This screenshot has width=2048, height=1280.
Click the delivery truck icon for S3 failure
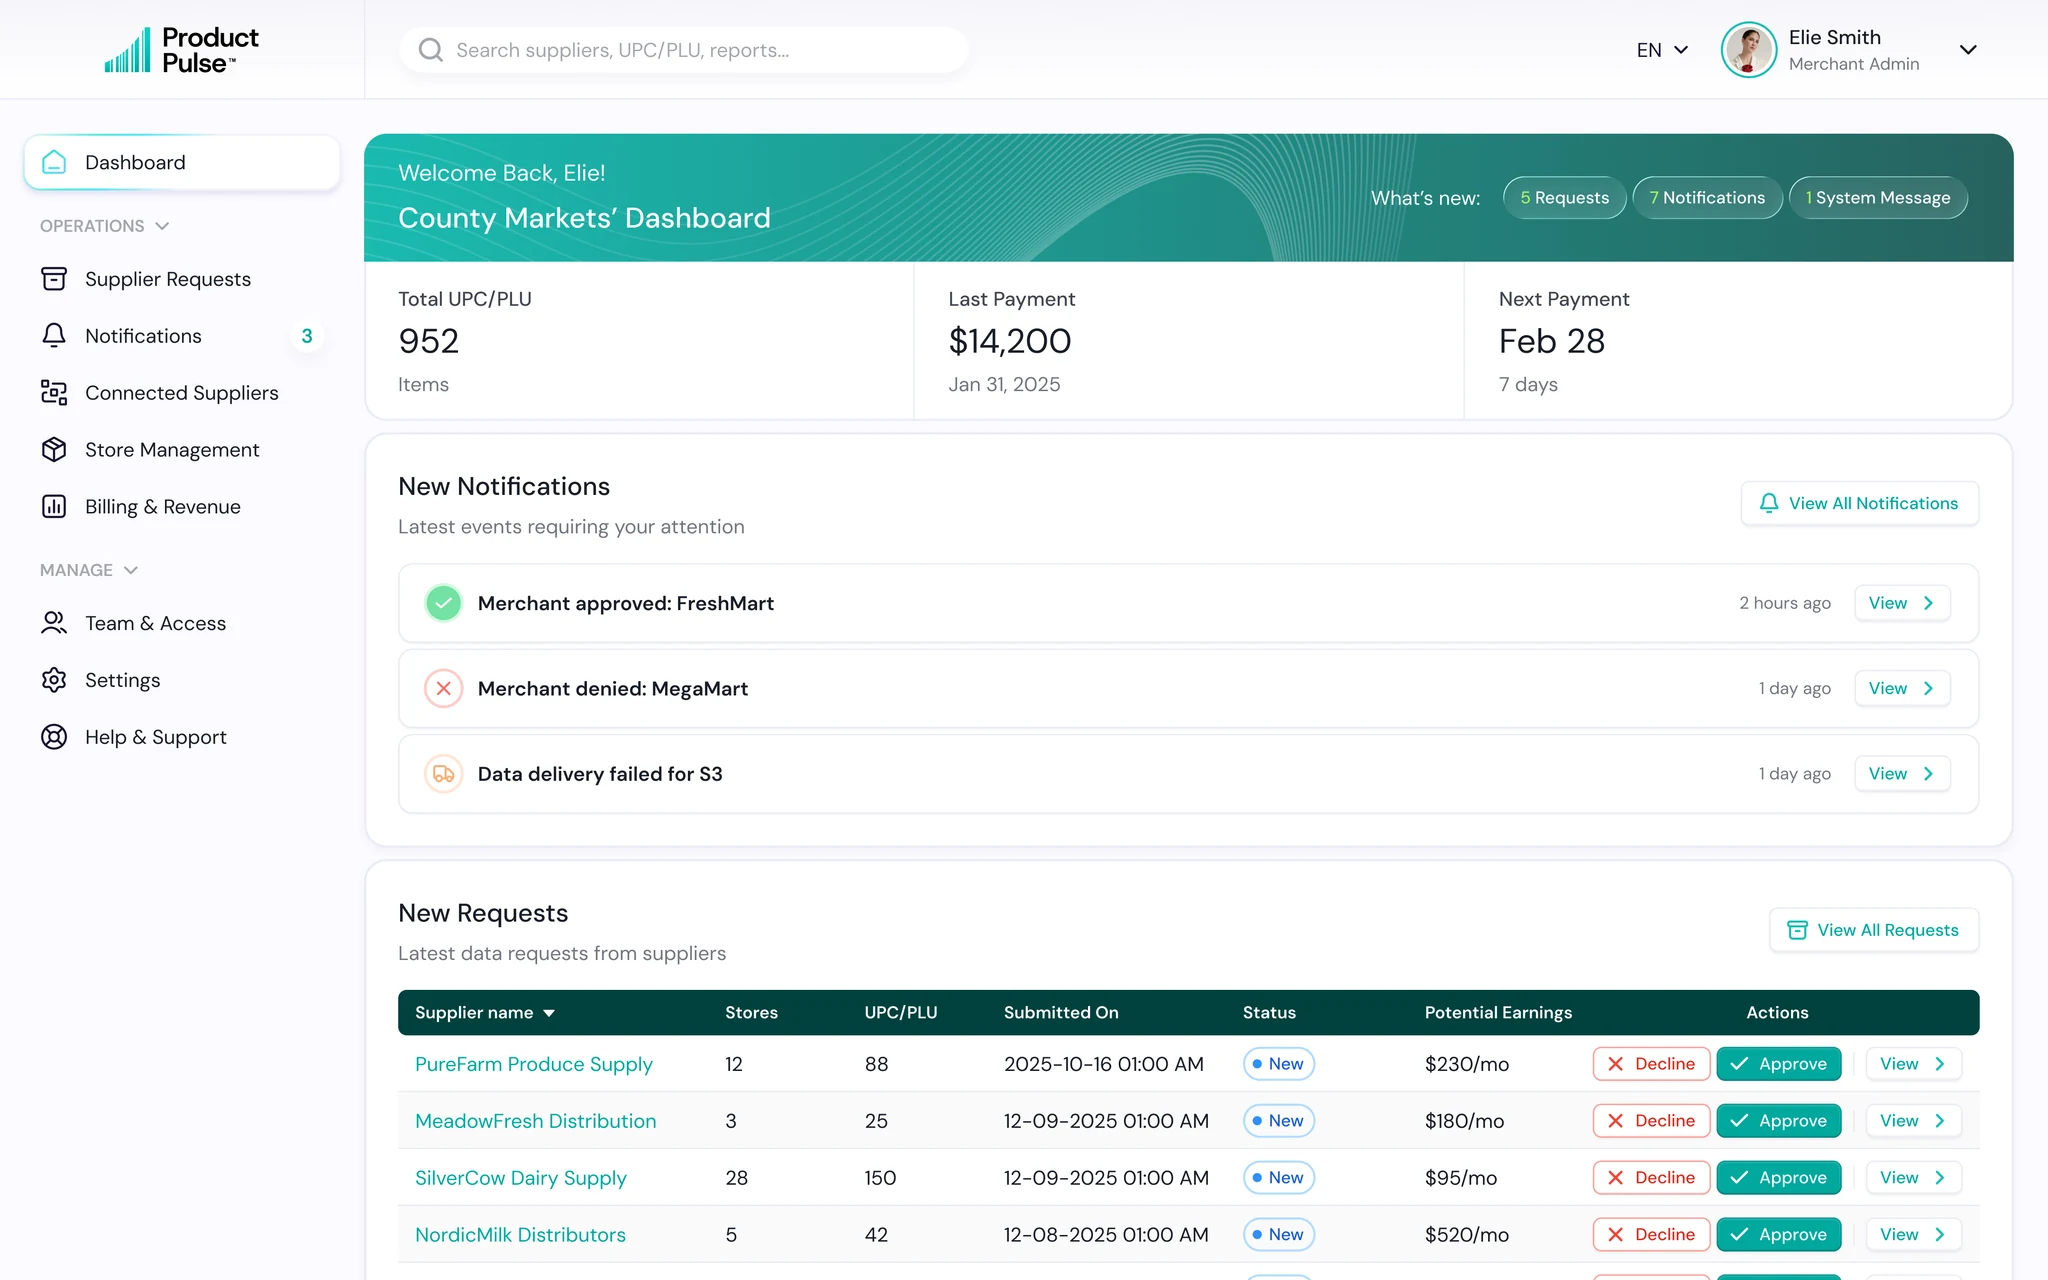(x=443, y=774)
